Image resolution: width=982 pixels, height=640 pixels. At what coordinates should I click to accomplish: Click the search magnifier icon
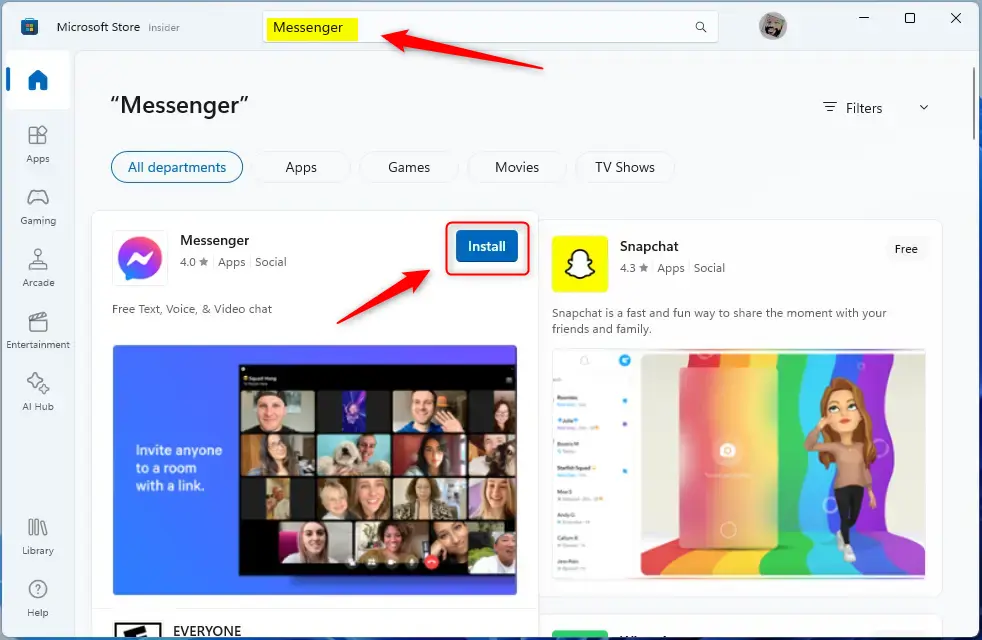(x=701, y=27)
